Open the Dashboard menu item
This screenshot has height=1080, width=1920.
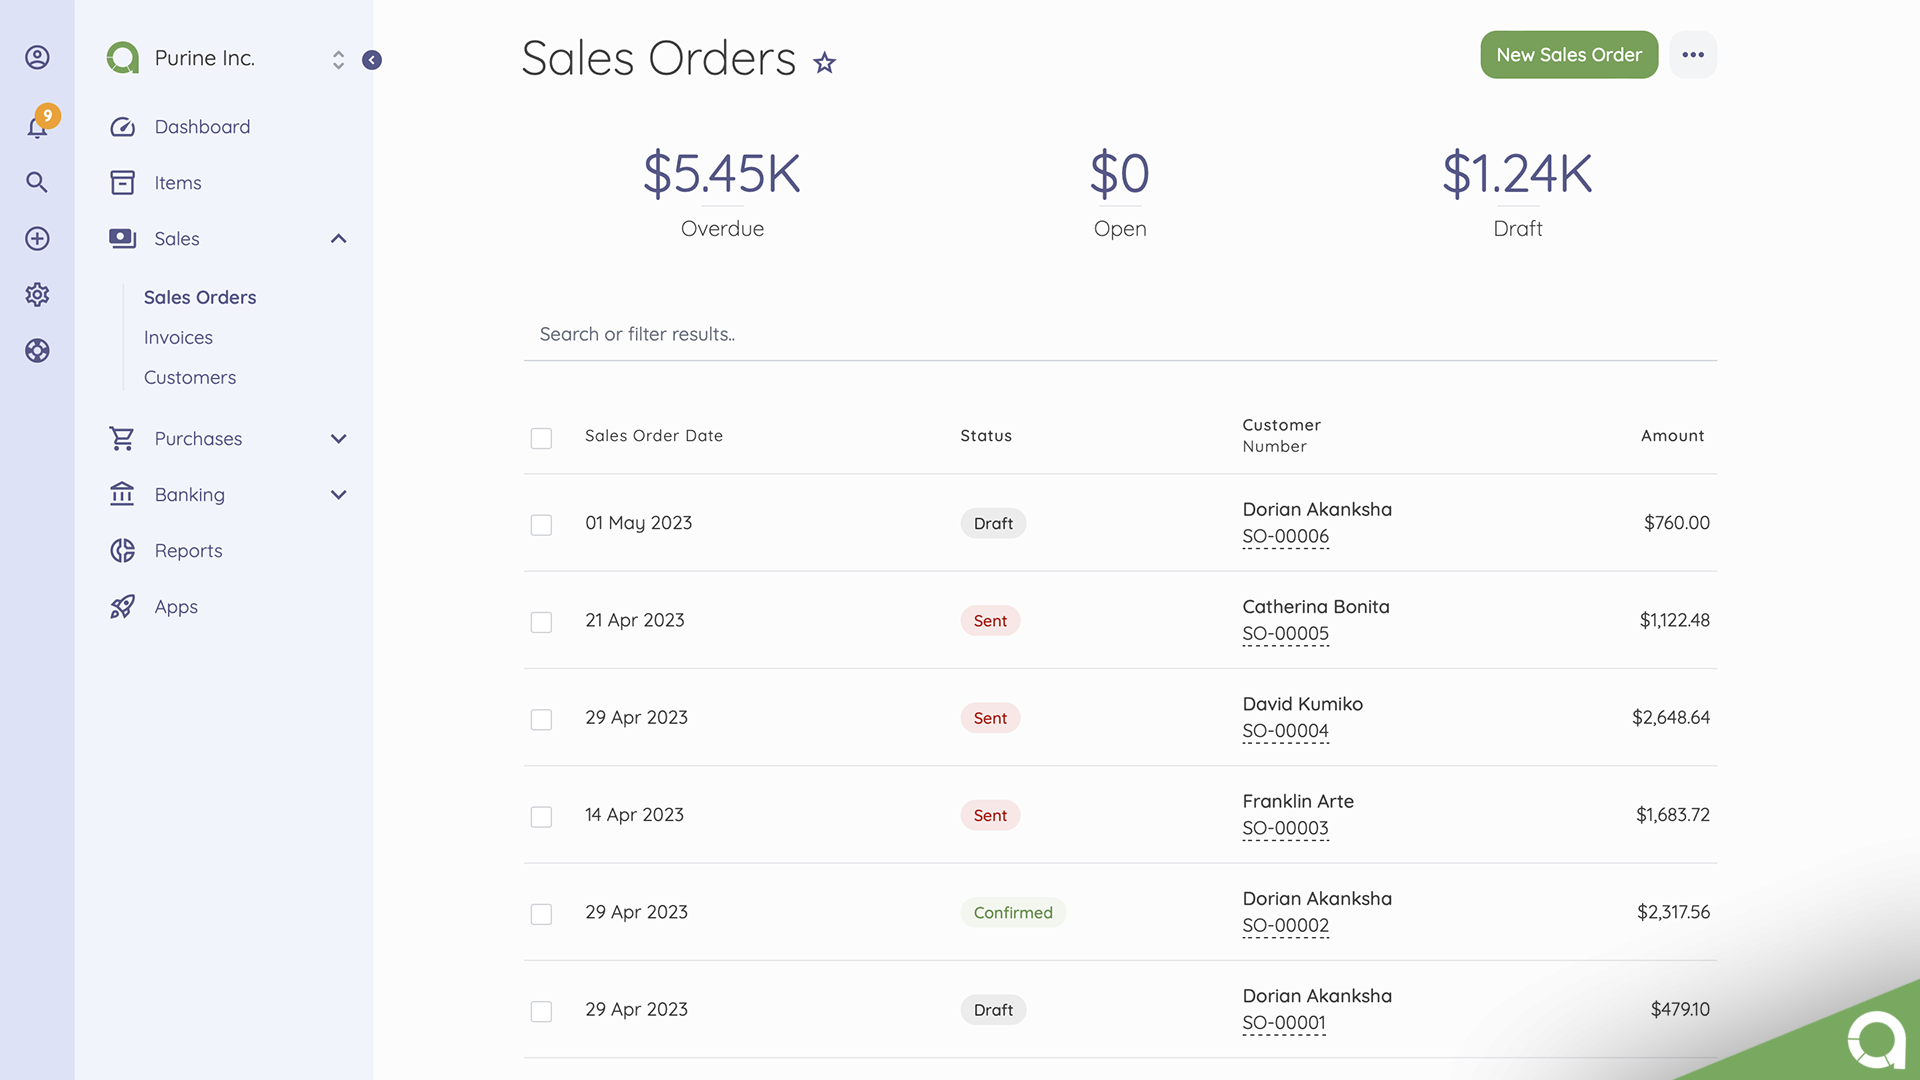[x=202, y=127]
